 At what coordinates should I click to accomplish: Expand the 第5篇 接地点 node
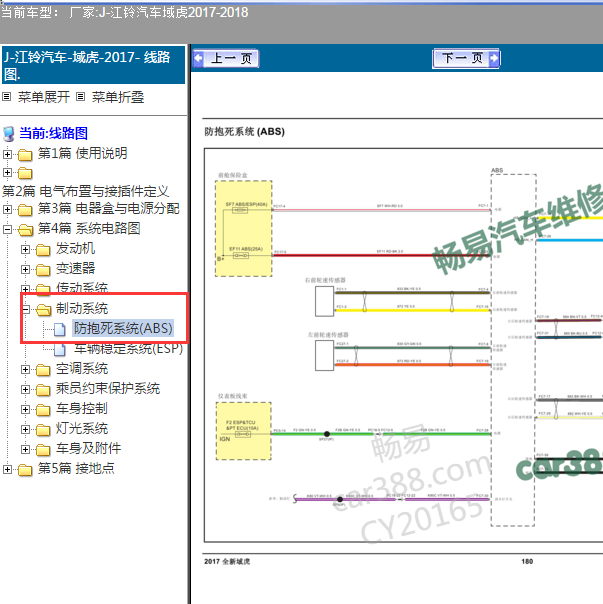point(7,469)
